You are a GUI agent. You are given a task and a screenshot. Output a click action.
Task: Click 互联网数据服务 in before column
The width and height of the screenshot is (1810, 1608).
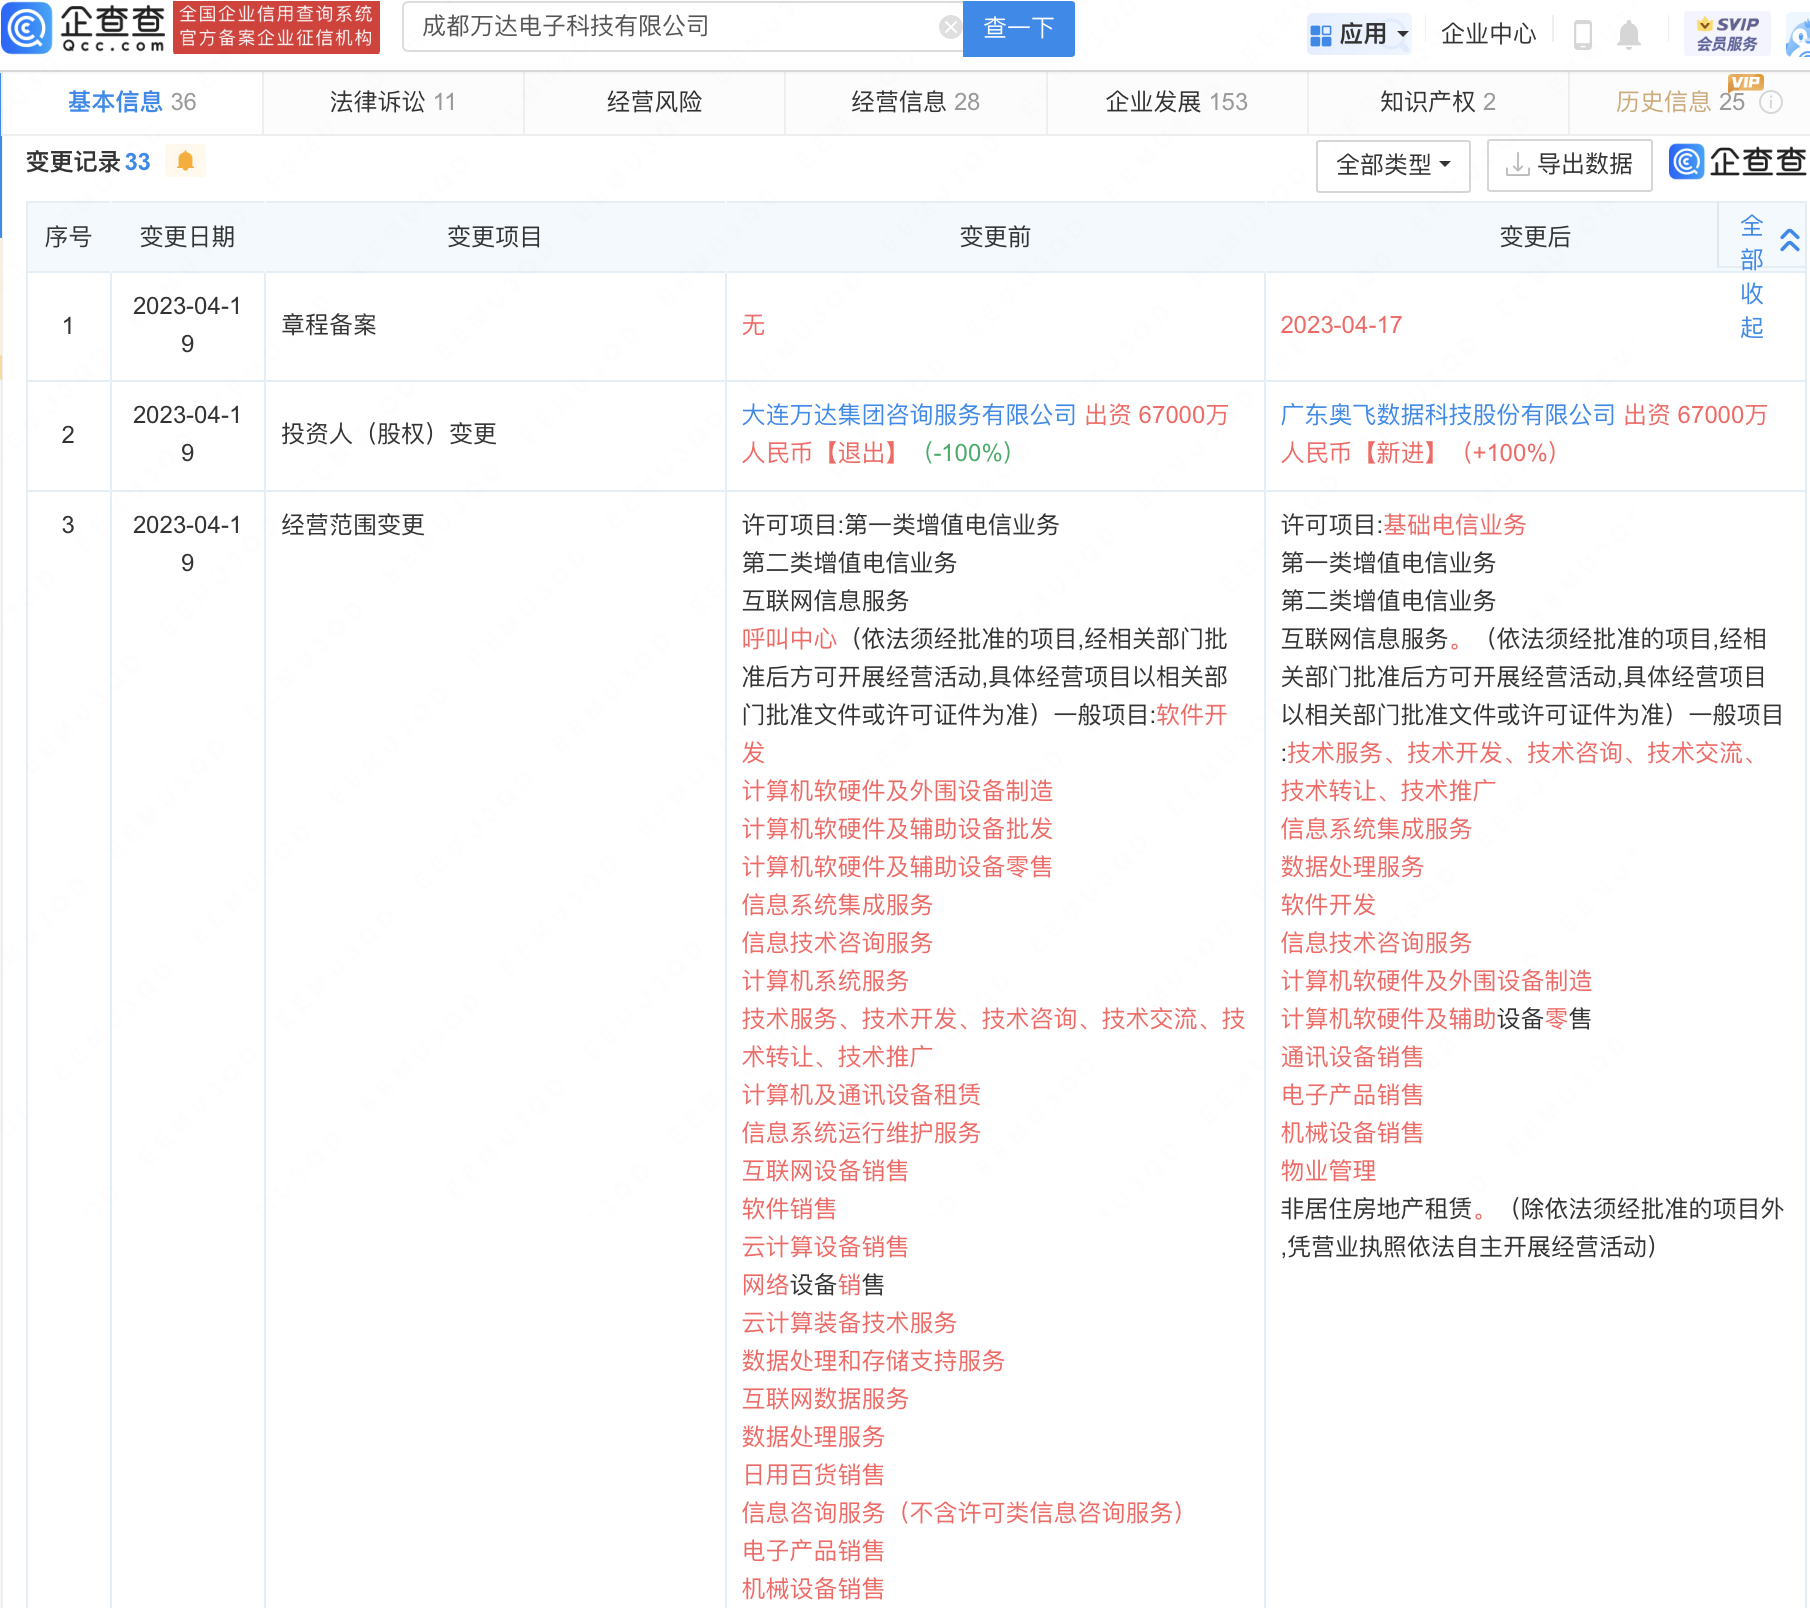(825, 1399)
